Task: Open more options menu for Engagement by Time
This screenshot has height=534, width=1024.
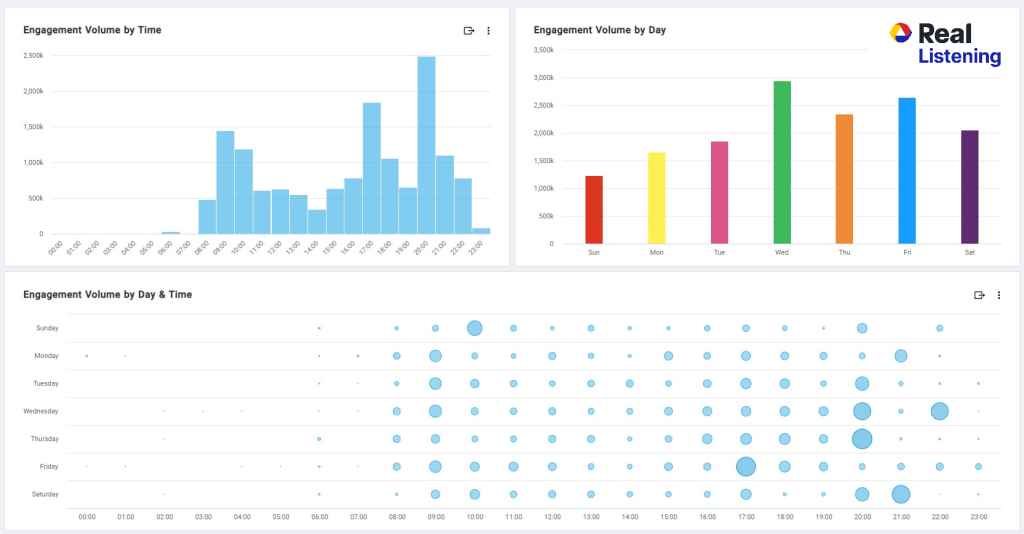Action: [488, 31]
